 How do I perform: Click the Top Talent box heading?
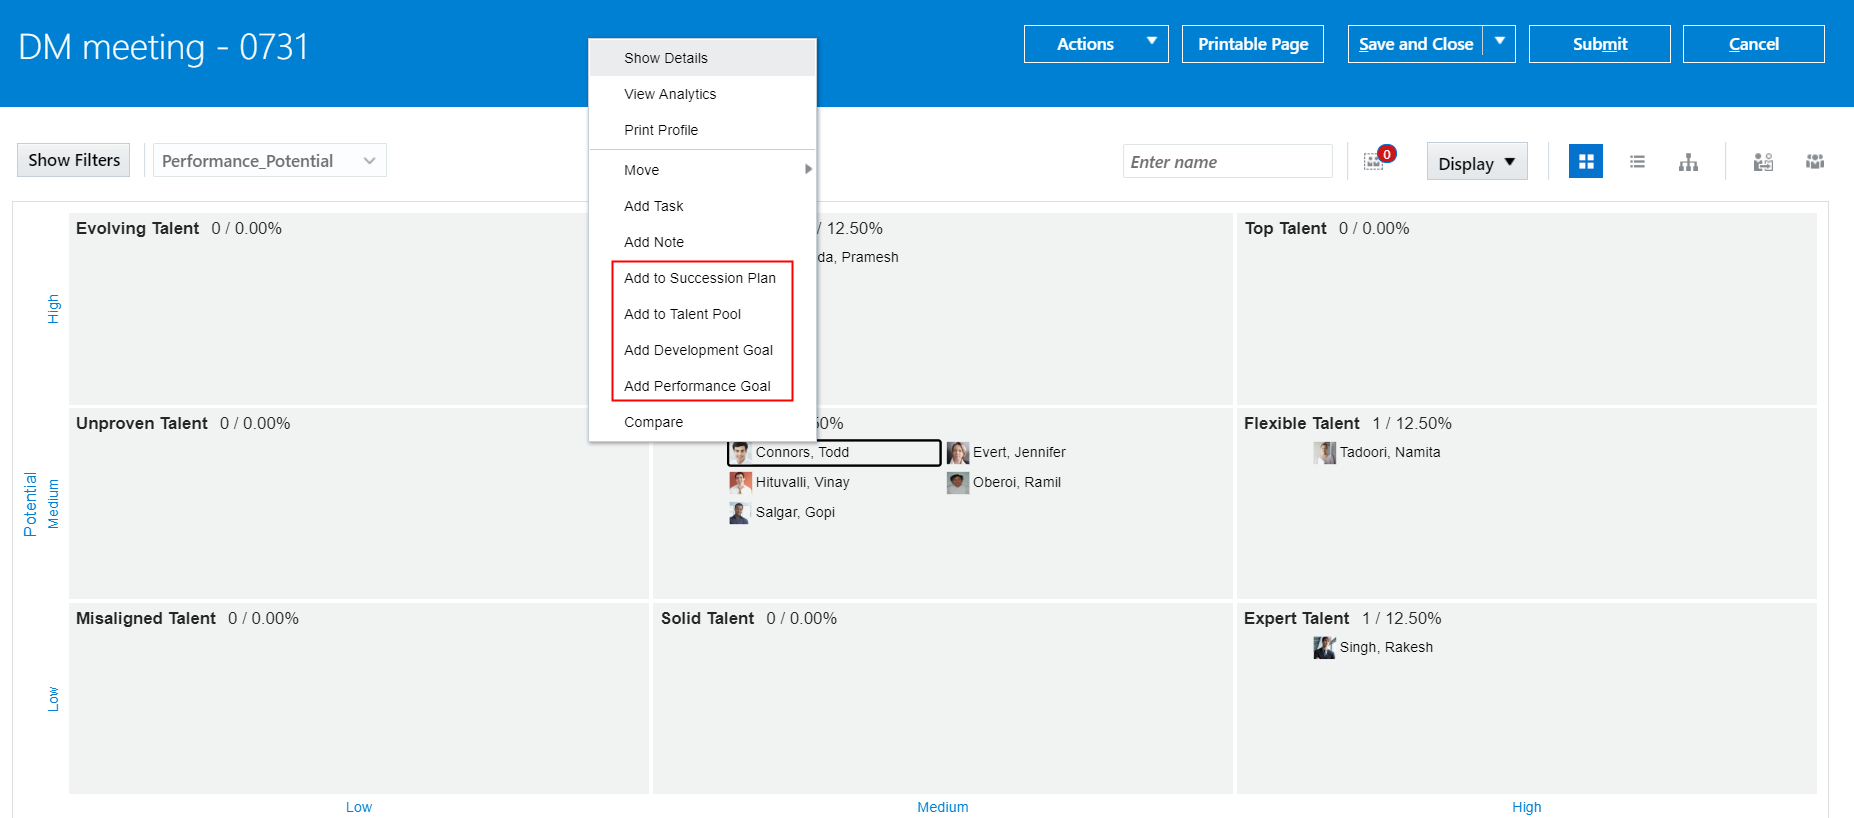(1285, 228)
